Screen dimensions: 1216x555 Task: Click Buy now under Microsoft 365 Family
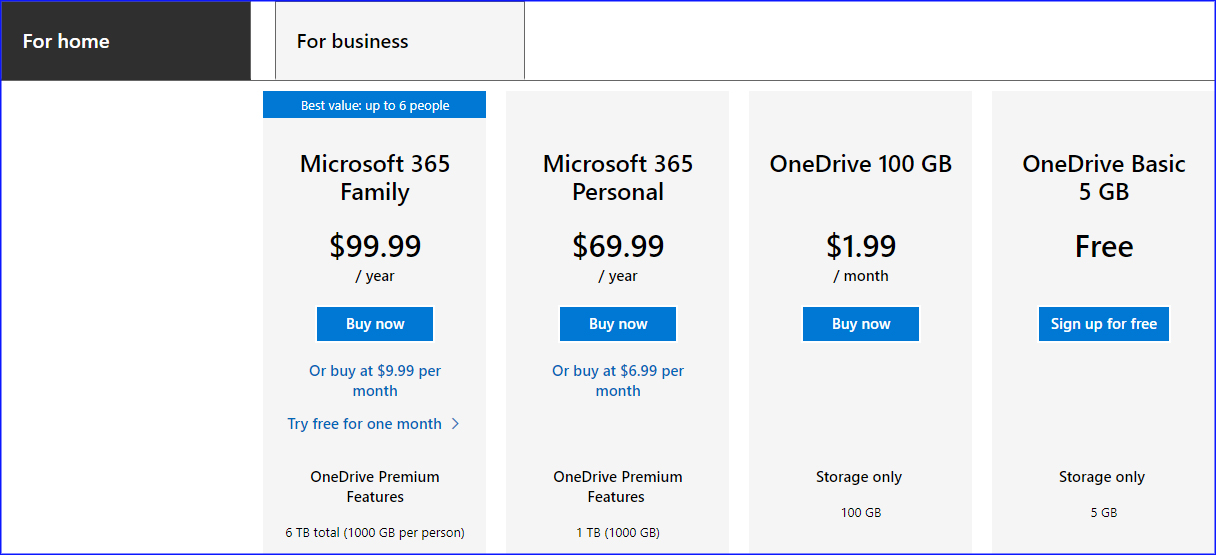pyautogui.click(x=375, y=324)
